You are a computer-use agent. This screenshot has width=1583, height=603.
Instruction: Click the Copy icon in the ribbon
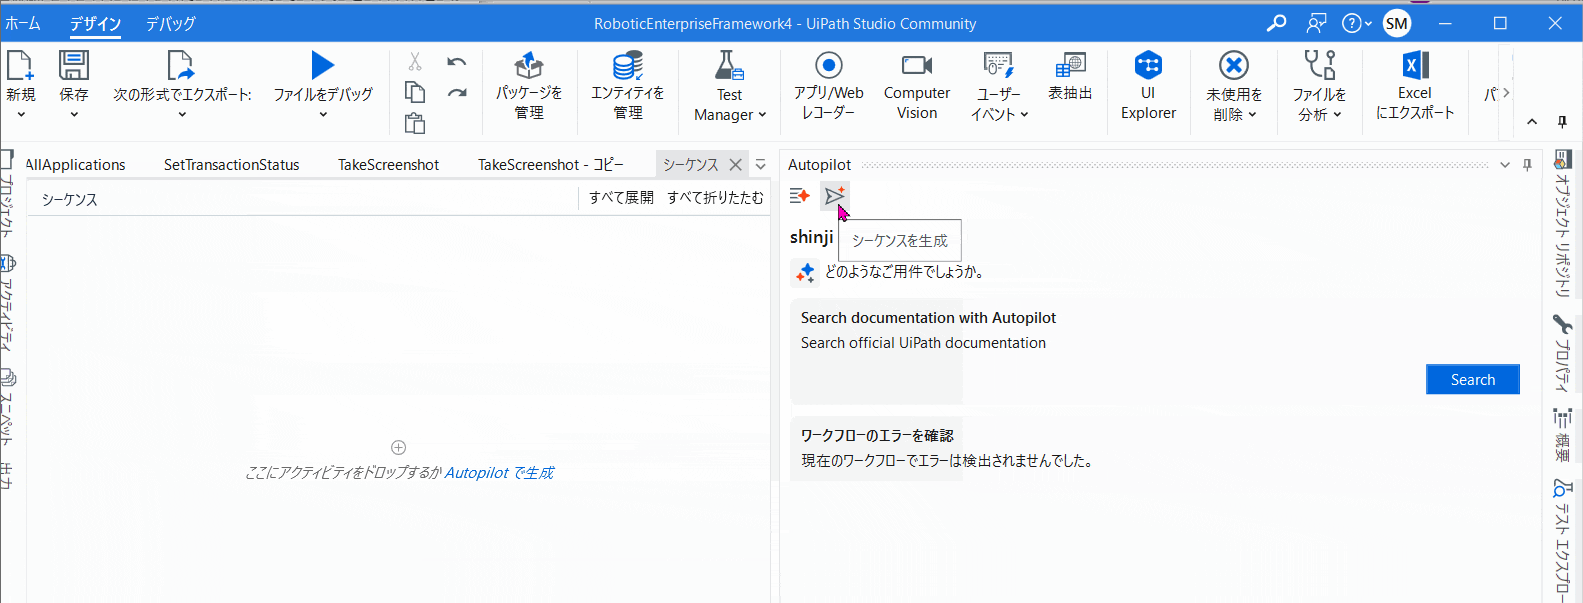click(x=414, y=92)
